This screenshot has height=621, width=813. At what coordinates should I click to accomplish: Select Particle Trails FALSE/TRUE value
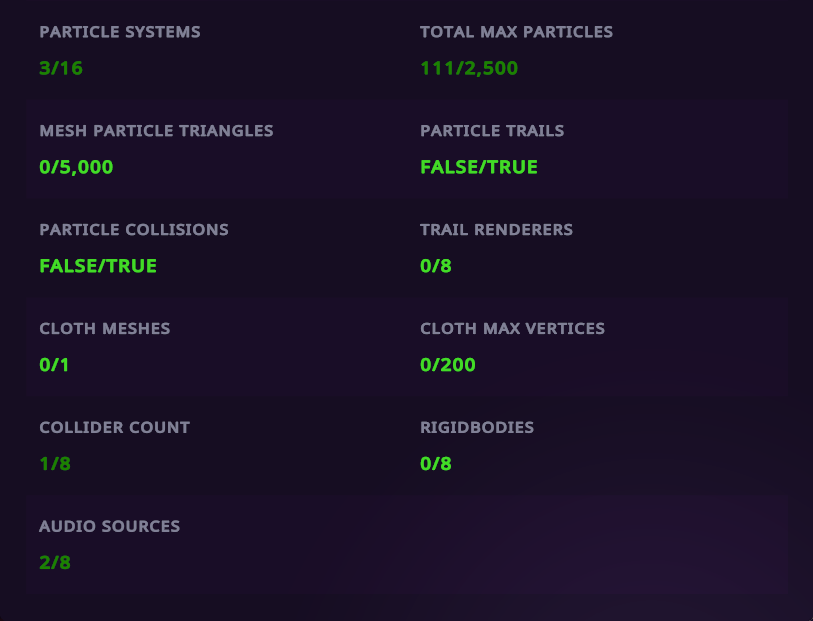pyautogui.click(x=479, y=167)
